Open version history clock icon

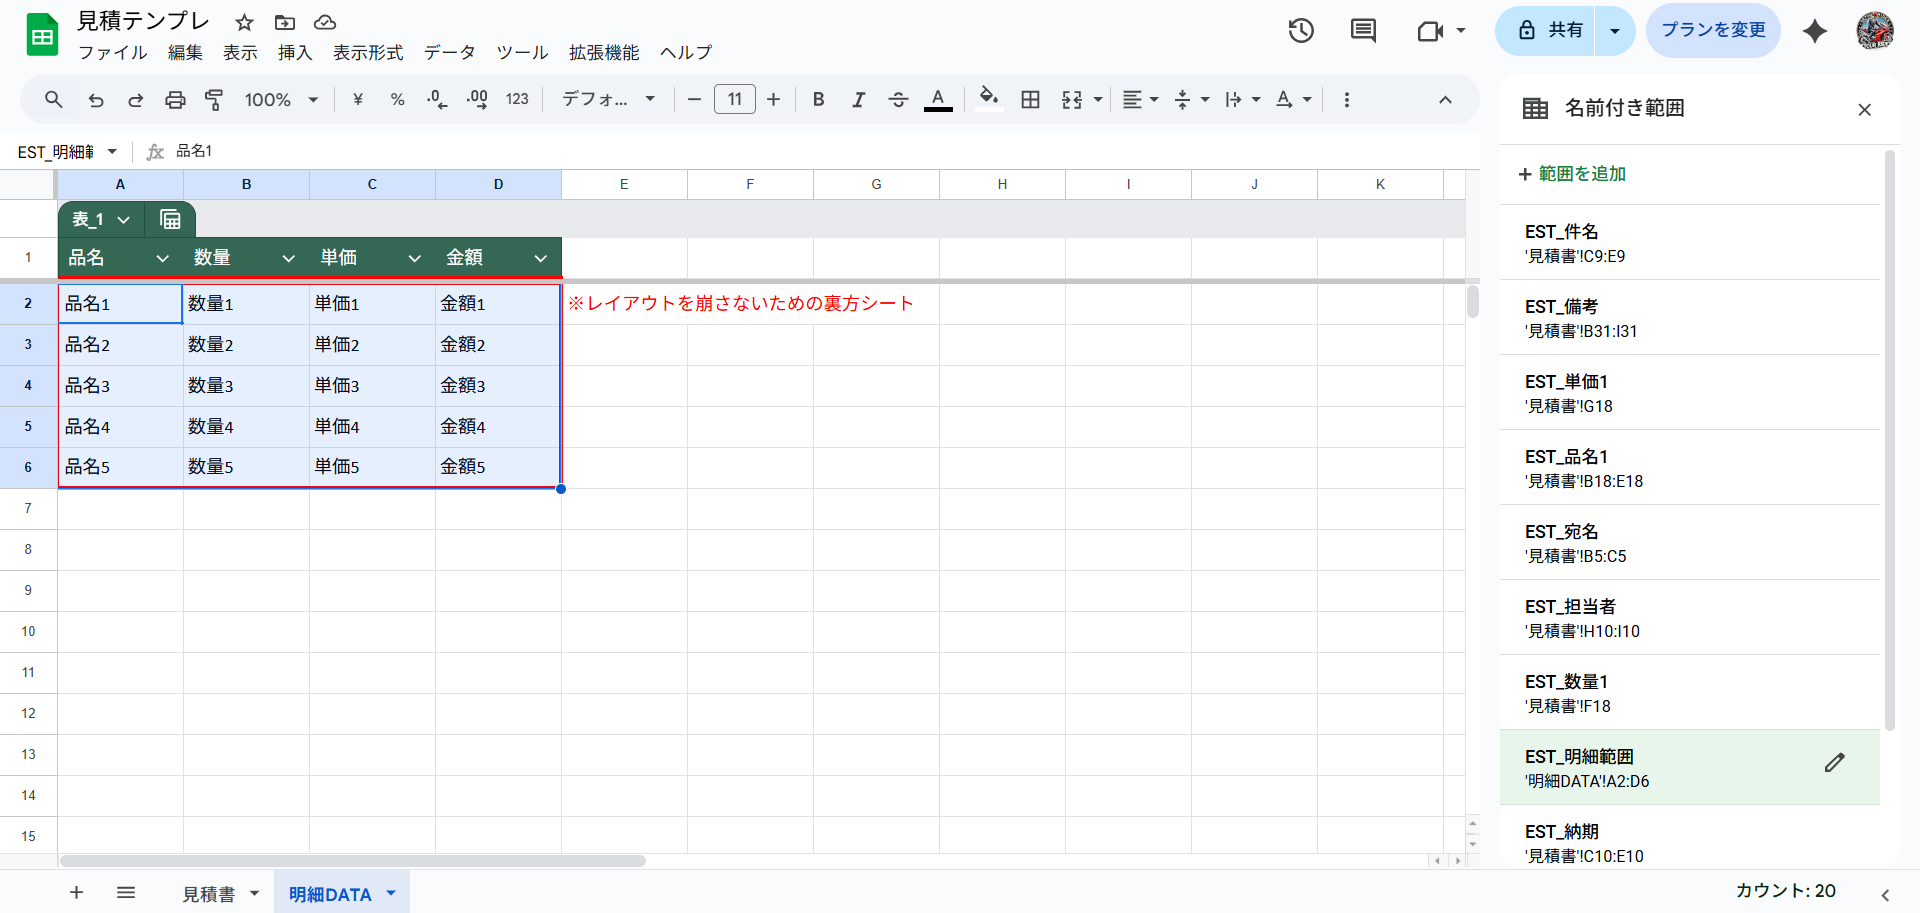(x=1300, y=31)
